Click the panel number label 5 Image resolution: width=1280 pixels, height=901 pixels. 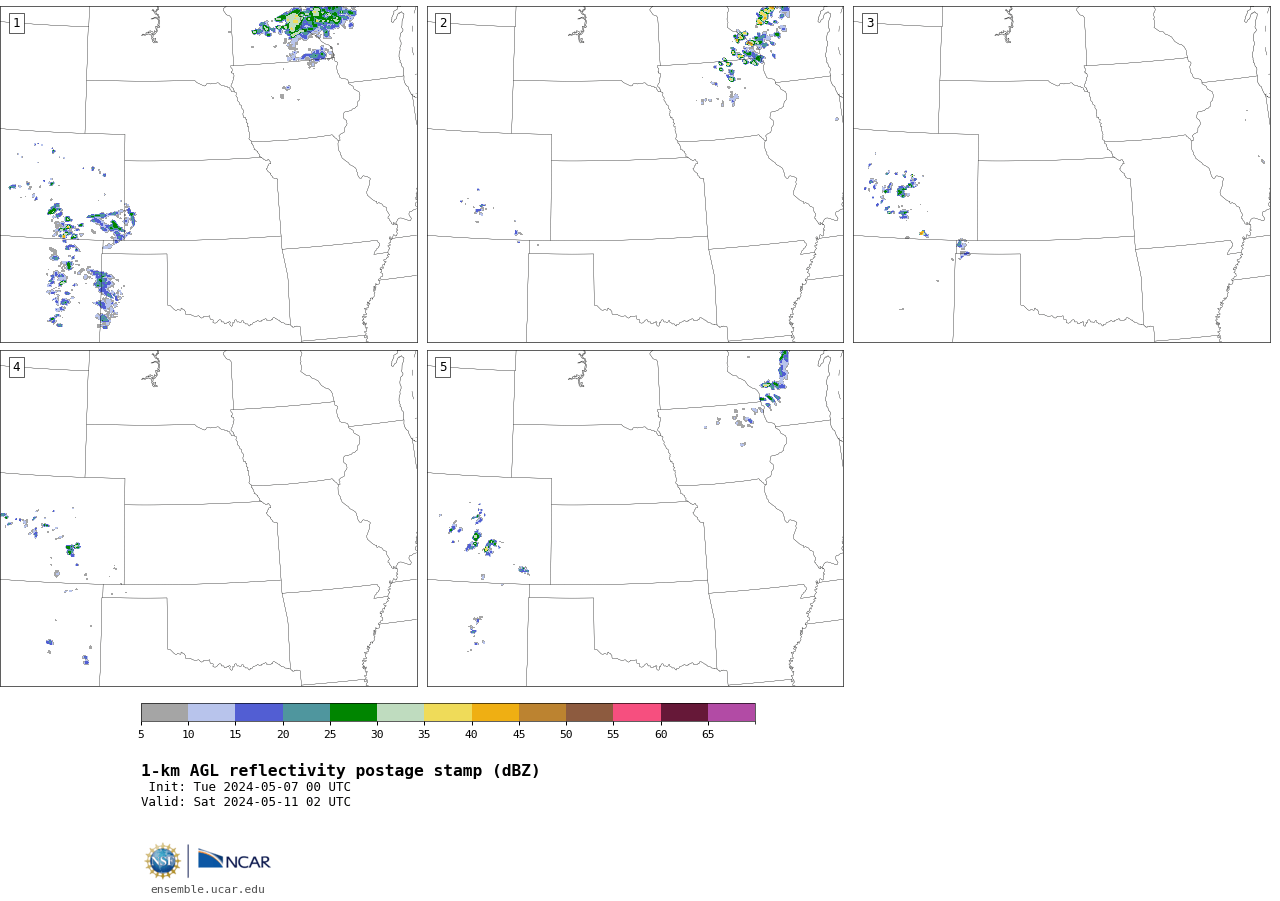pyautogui.click(x=443, y=367)
